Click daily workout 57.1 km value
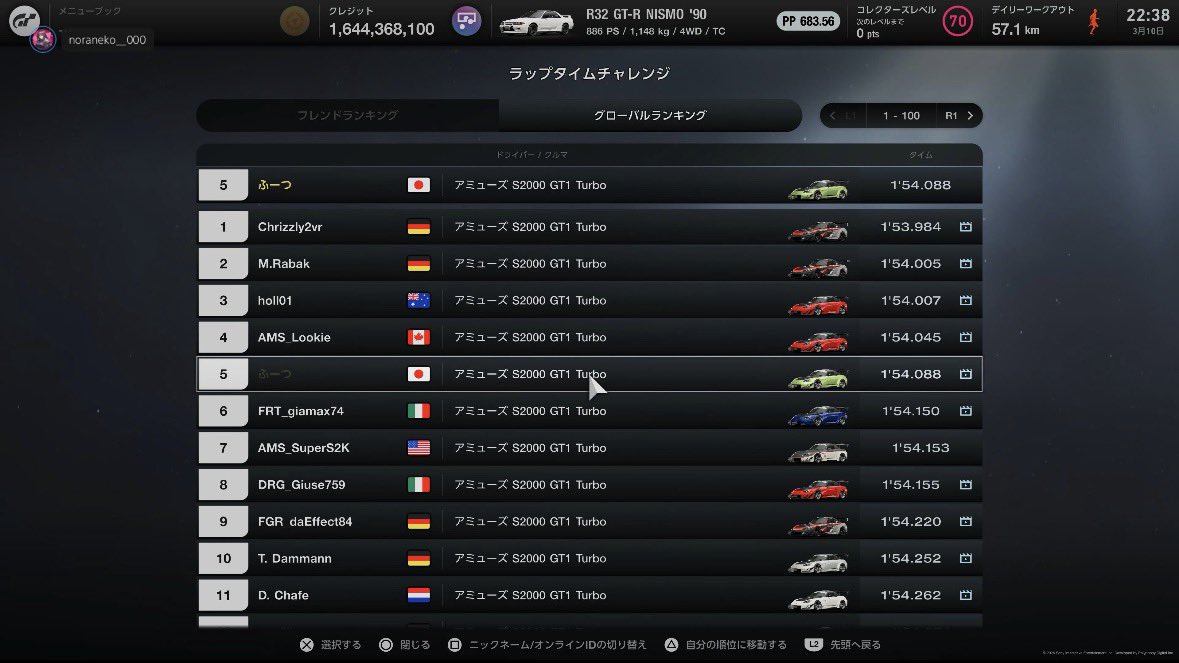1179x663 pixels. click(1015, 29)
